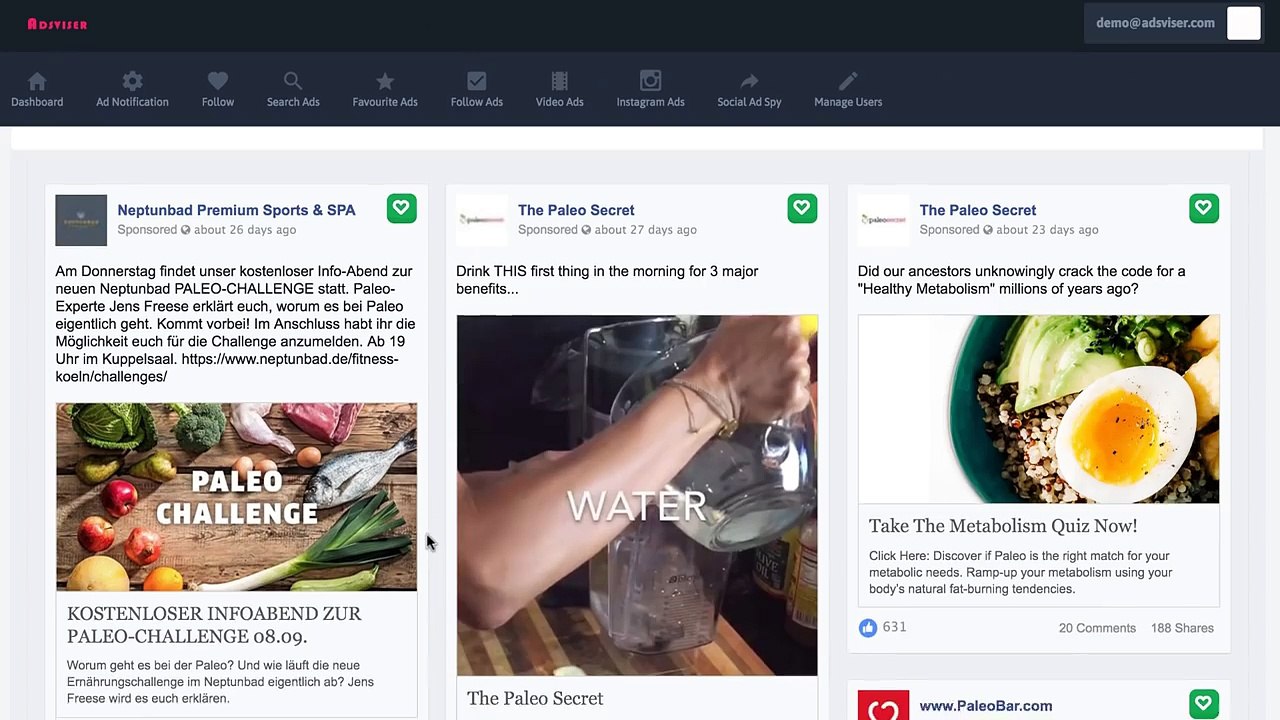This screenshot has height=720, width=1280.
Task: Click the Adsviser logo
Action: point(57,24)
